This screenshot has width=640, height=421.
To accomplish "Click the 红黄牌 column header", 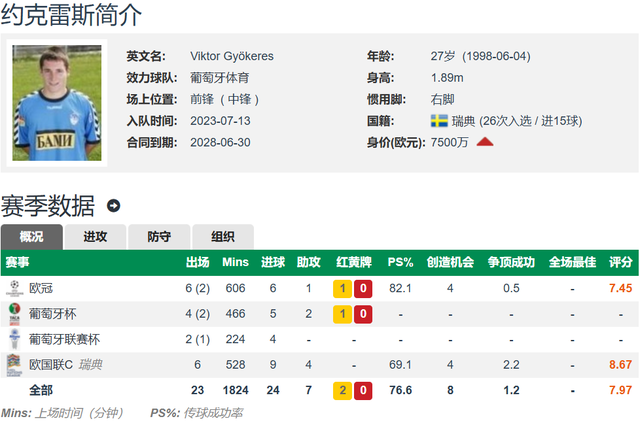I will click(x=354, y=262).
